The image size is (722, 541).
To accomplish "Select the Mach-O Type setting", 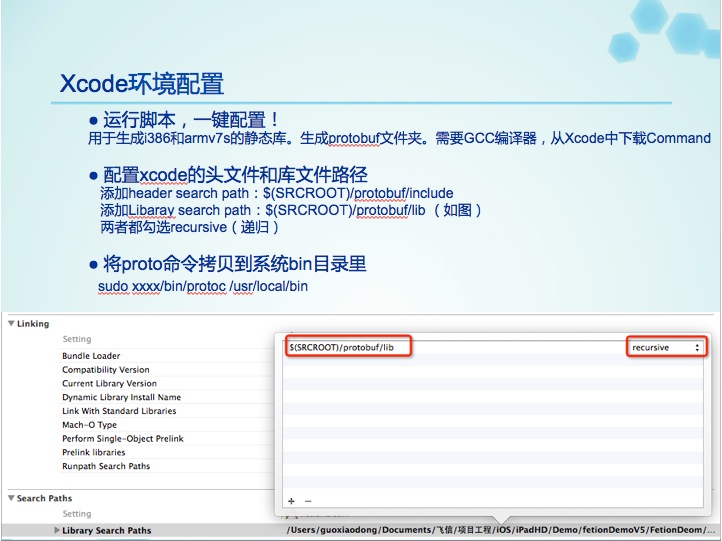I will point(89,425).
